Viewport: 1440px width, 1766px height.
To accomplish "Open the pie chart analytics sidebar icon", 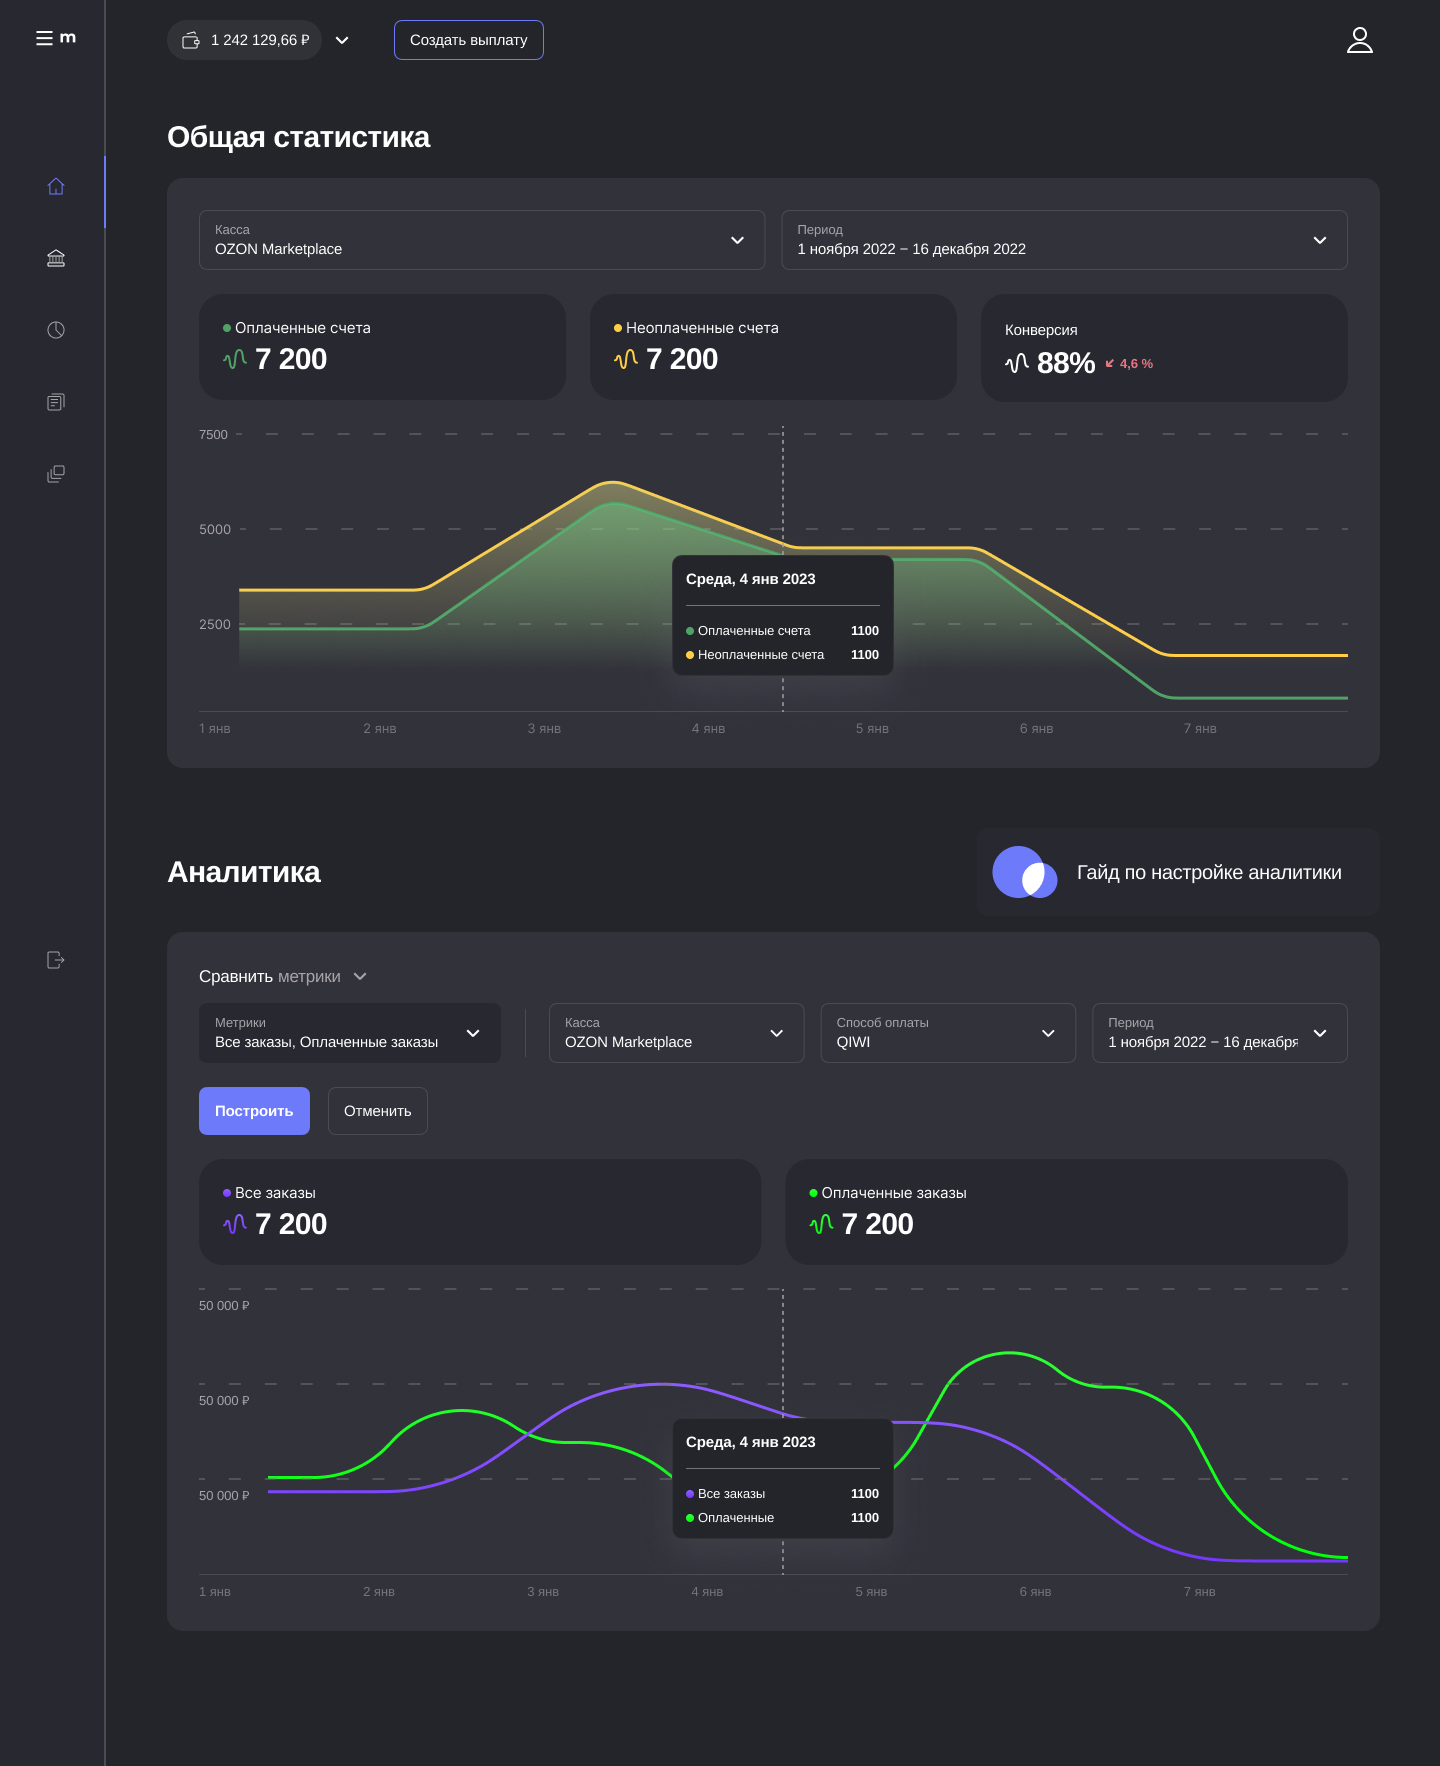I will click(56, 330).
